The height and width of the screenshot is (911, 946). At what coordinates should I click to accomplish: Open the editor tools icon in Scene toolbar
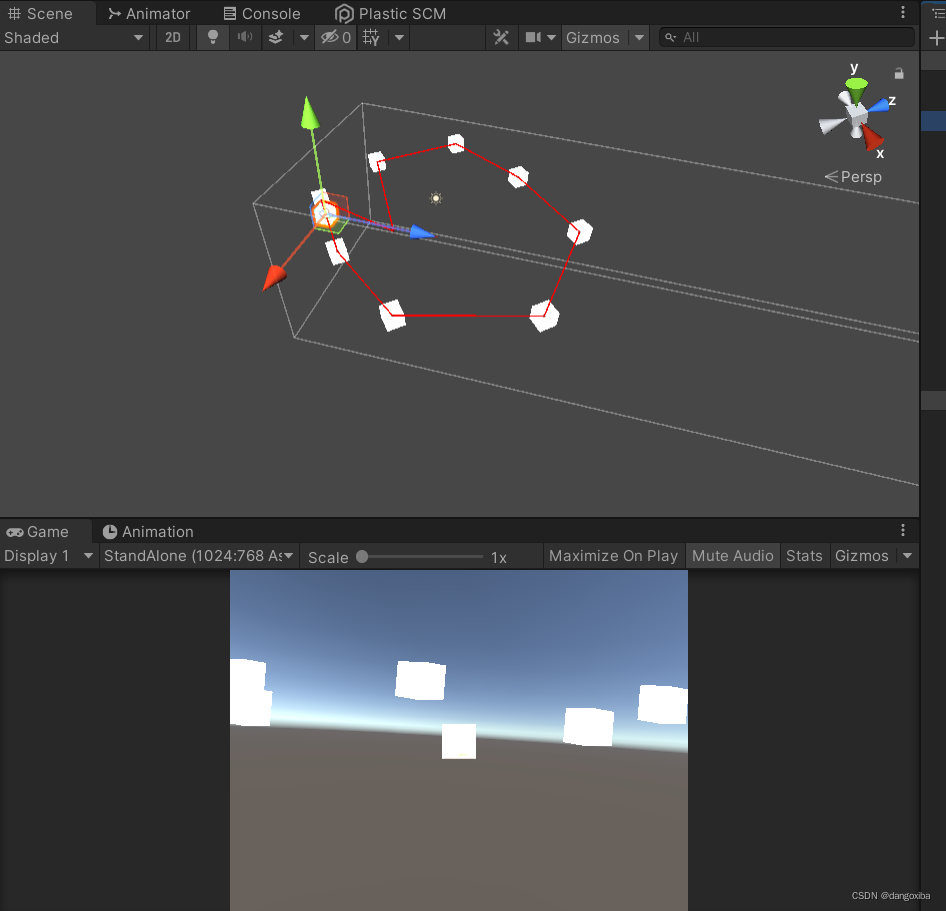tap(501, 37)
